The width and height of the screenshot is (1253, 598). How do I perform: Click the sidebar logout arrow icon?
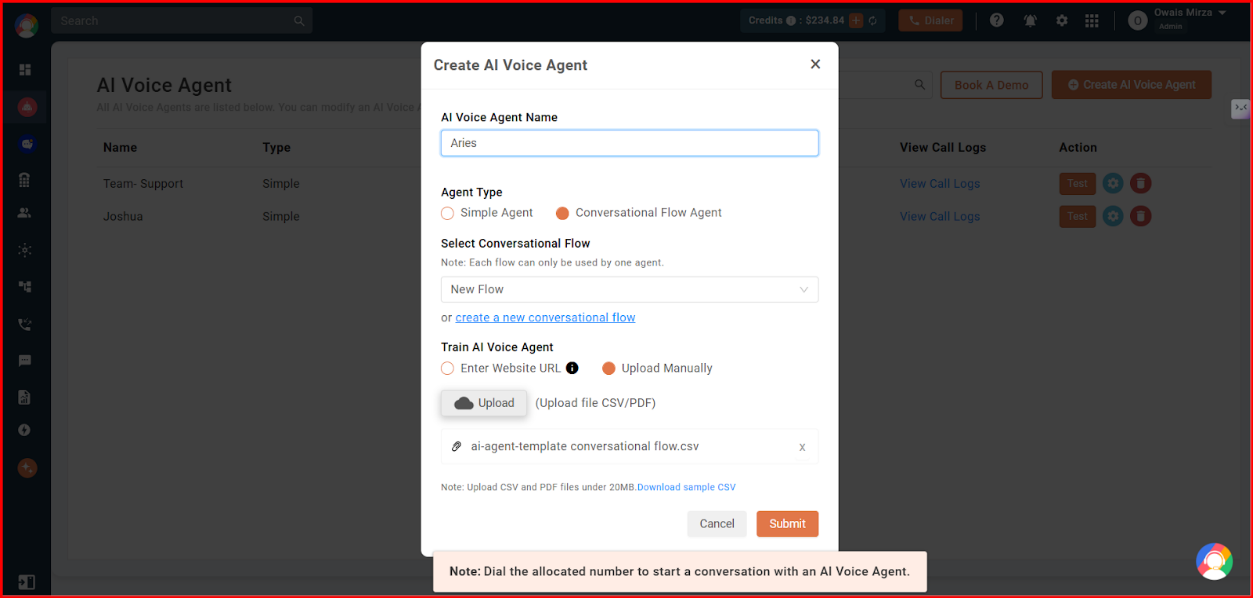click(26, 582)
